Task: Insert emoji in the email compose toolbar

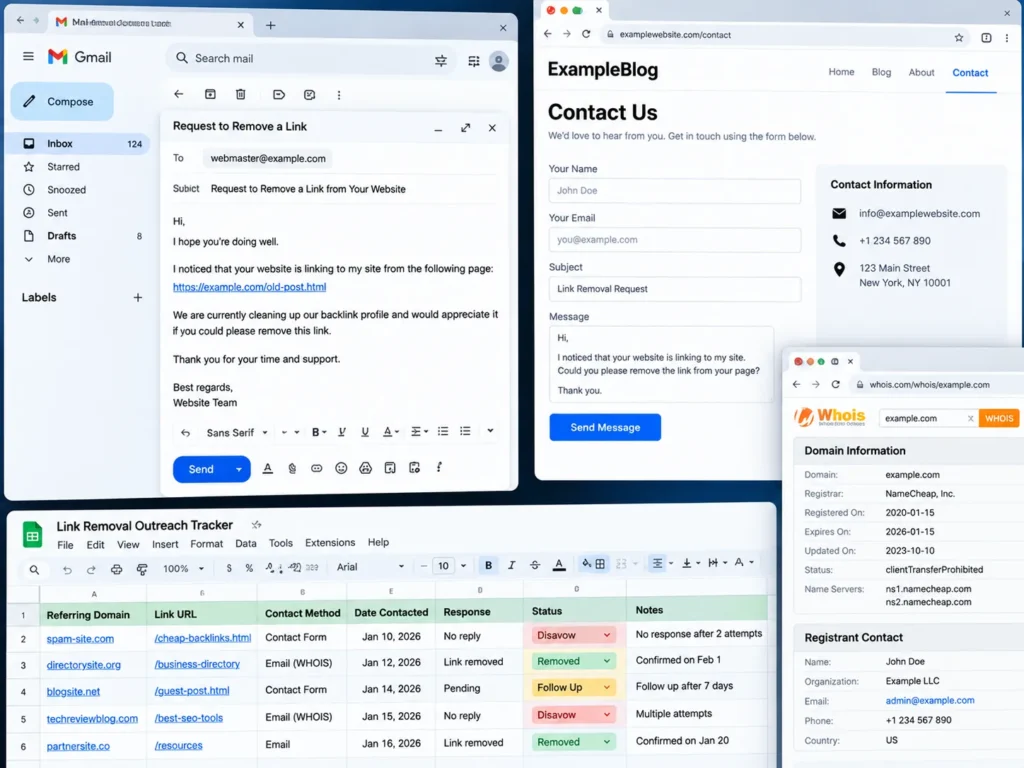Action: pyautogui.click(x=341, y=468)
